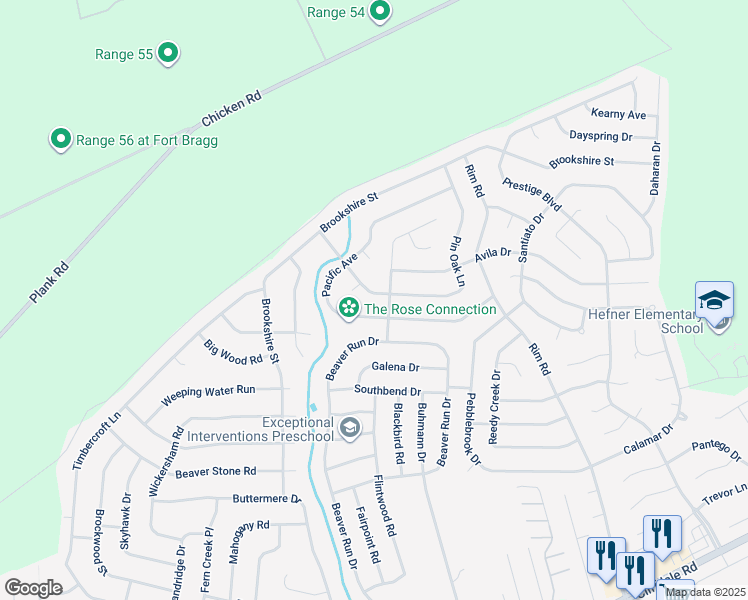Image resolution: width=748 pixels, height=600 pixels.
Task: Click the Chicken Rd road label
Action: pyautogui.click(x=232, y=109)
